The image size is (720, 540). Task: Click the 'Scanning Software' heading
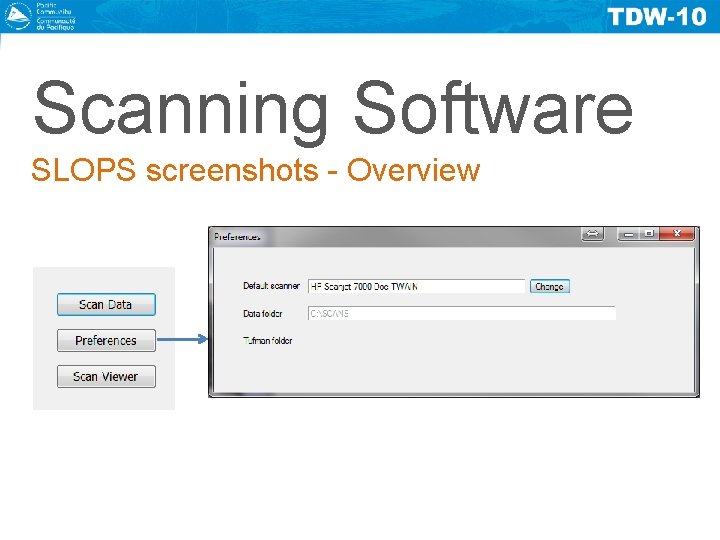pos(333,112)
